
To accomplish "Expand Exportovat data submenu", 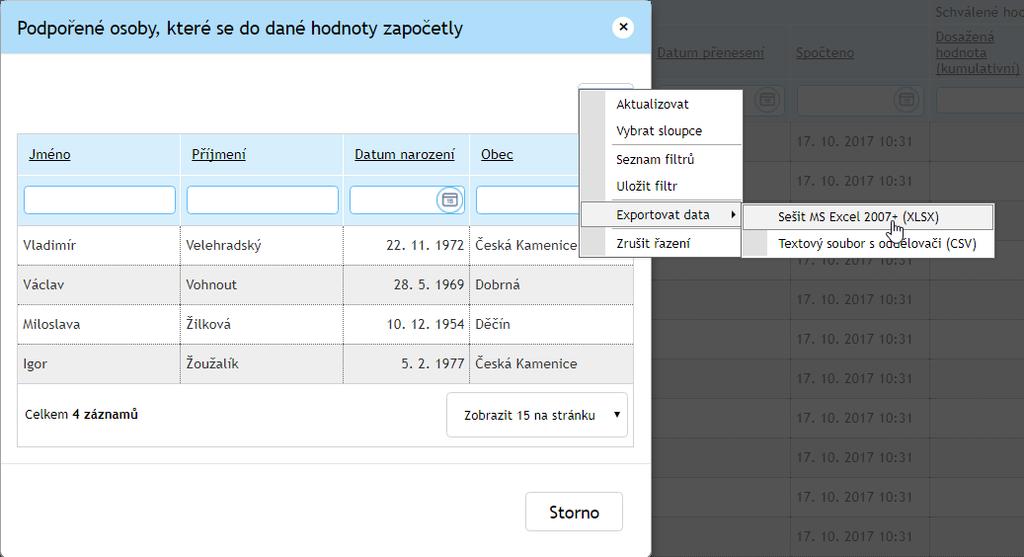I will click(x=661, y=215).
